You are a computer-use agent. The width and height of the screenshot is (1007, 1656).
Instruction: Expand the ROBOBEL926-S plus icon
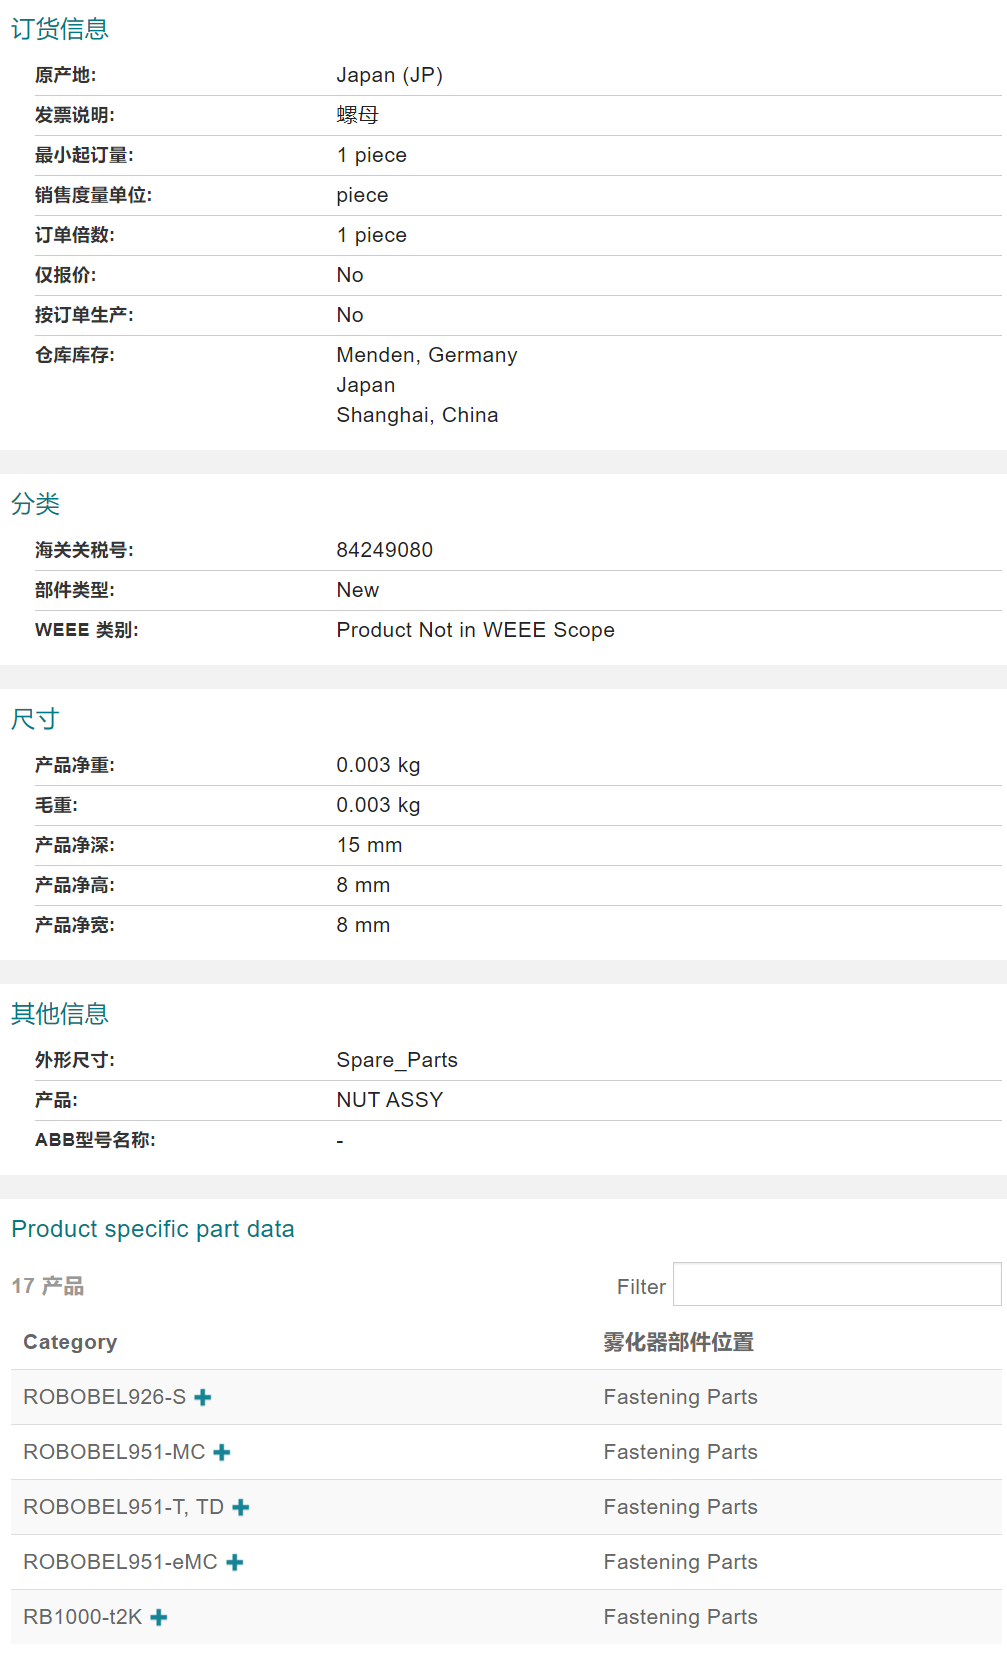pyautogui.click(x=203, y=1397)
